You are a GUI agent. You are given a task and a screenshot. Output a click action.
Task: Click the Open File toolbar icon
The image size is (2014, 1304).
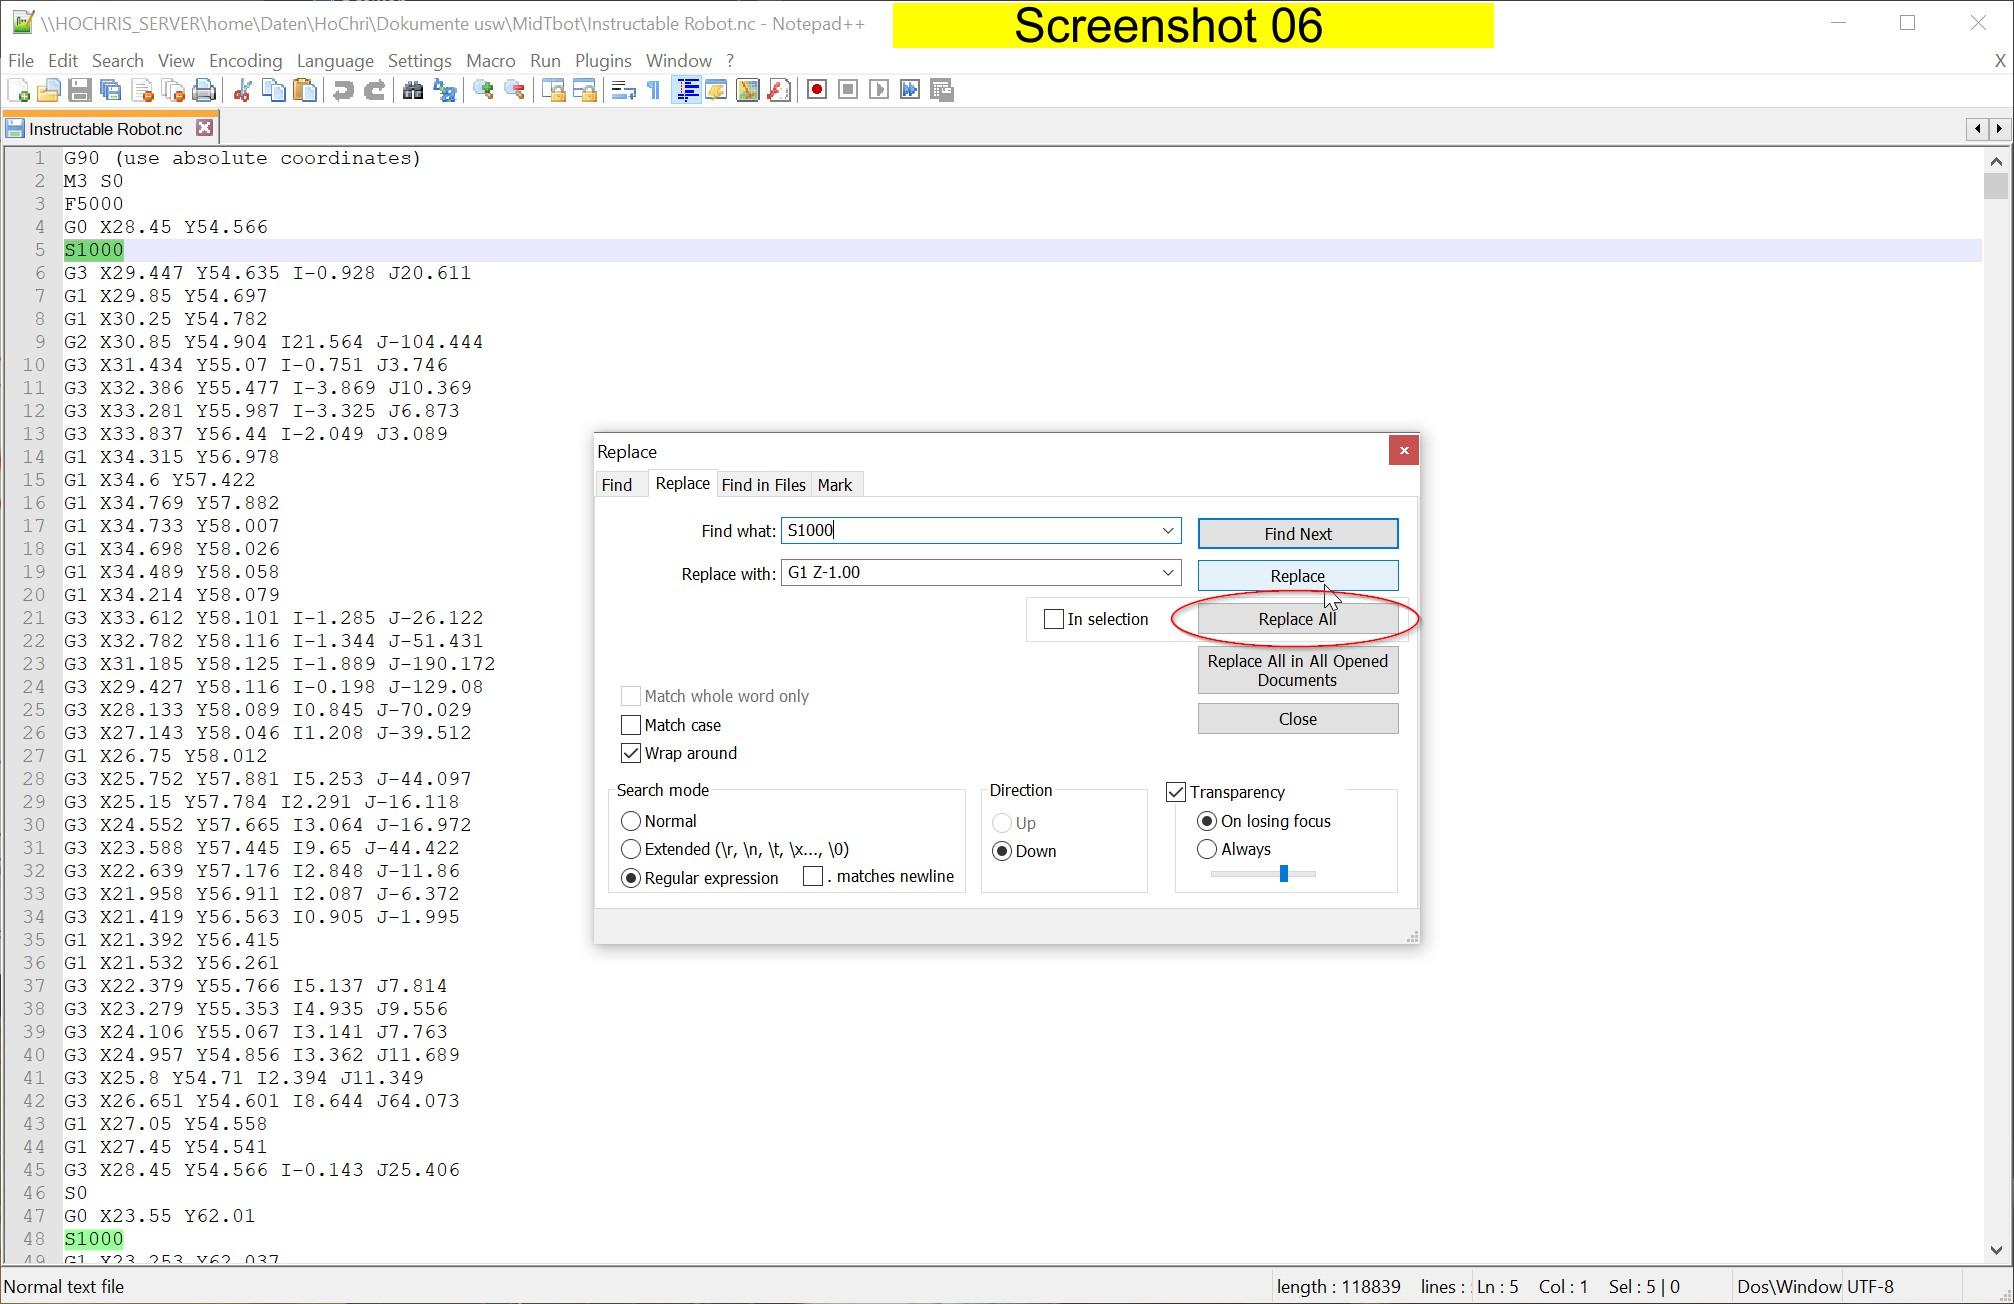tap(50, 91)
